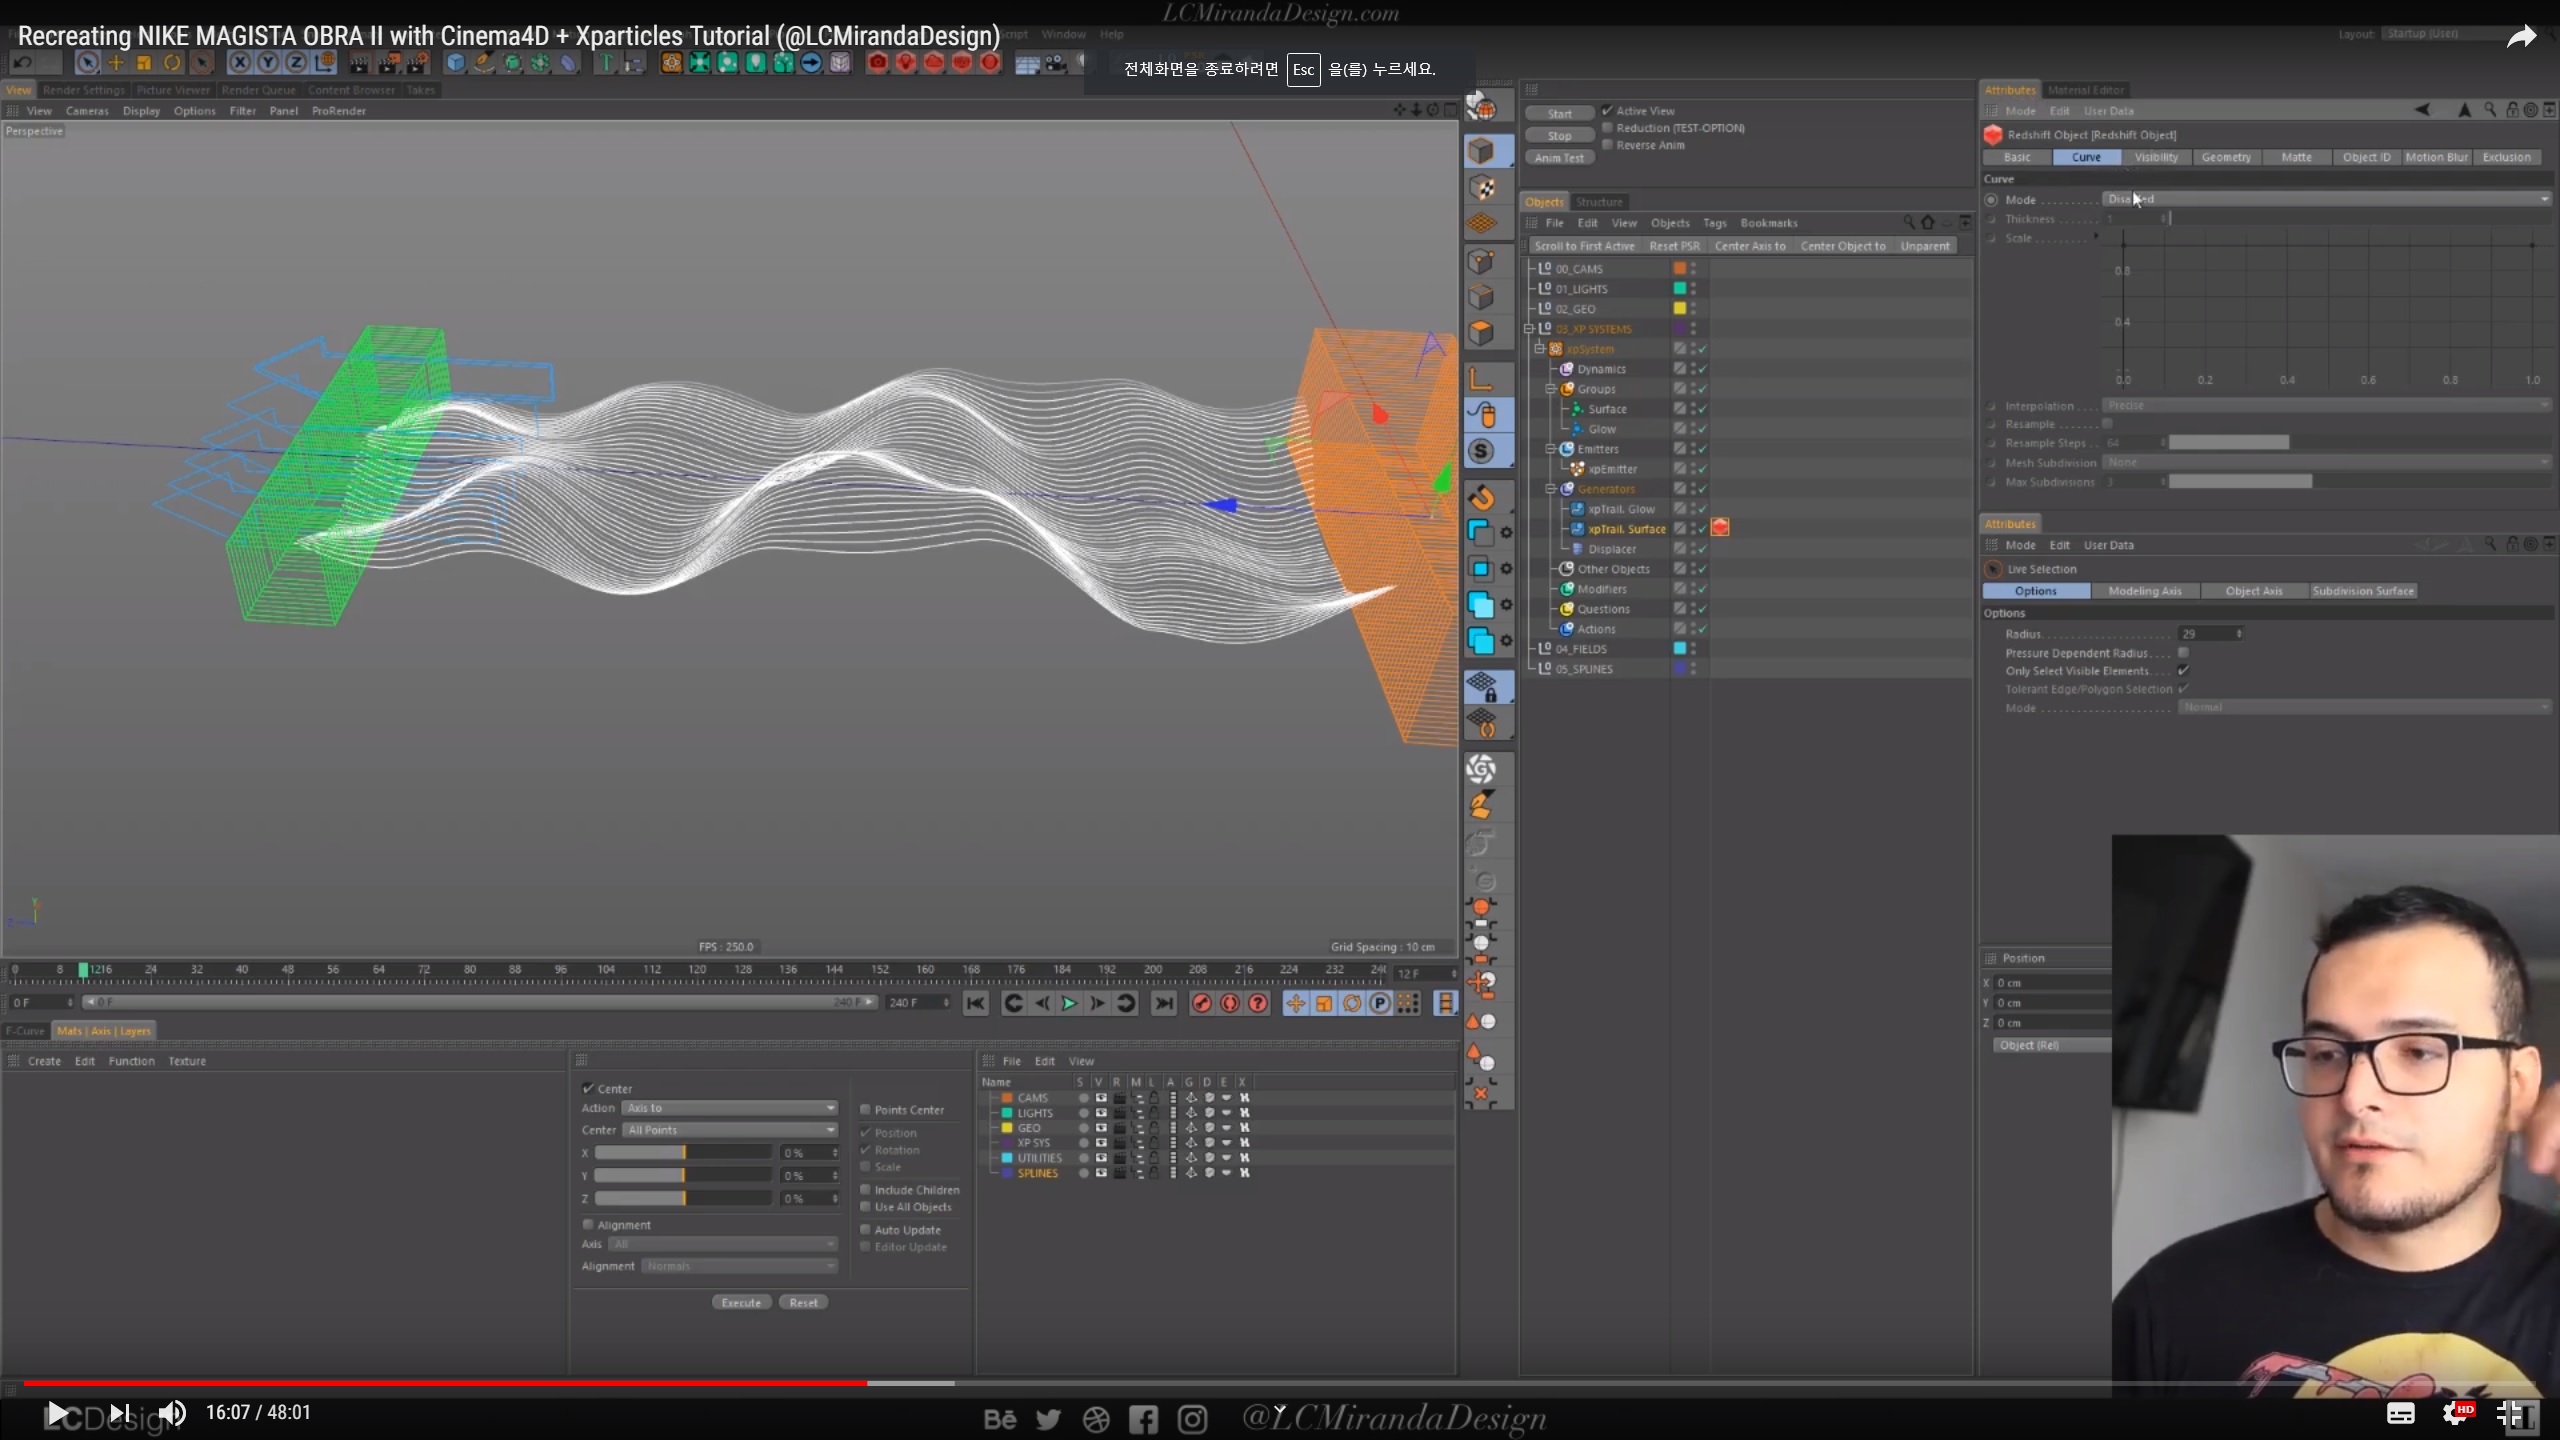Switch to the Render Settings tab
This screenshot has height=1440, width=2560.
click(x=84, y=90)
